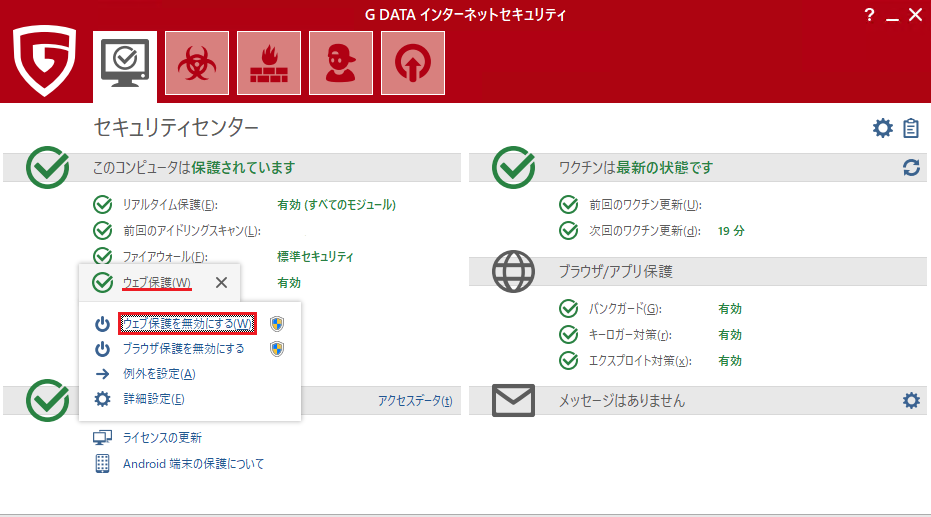
Task: Click large check by このコンピュータは保護されています
Action: click(48, 167)
